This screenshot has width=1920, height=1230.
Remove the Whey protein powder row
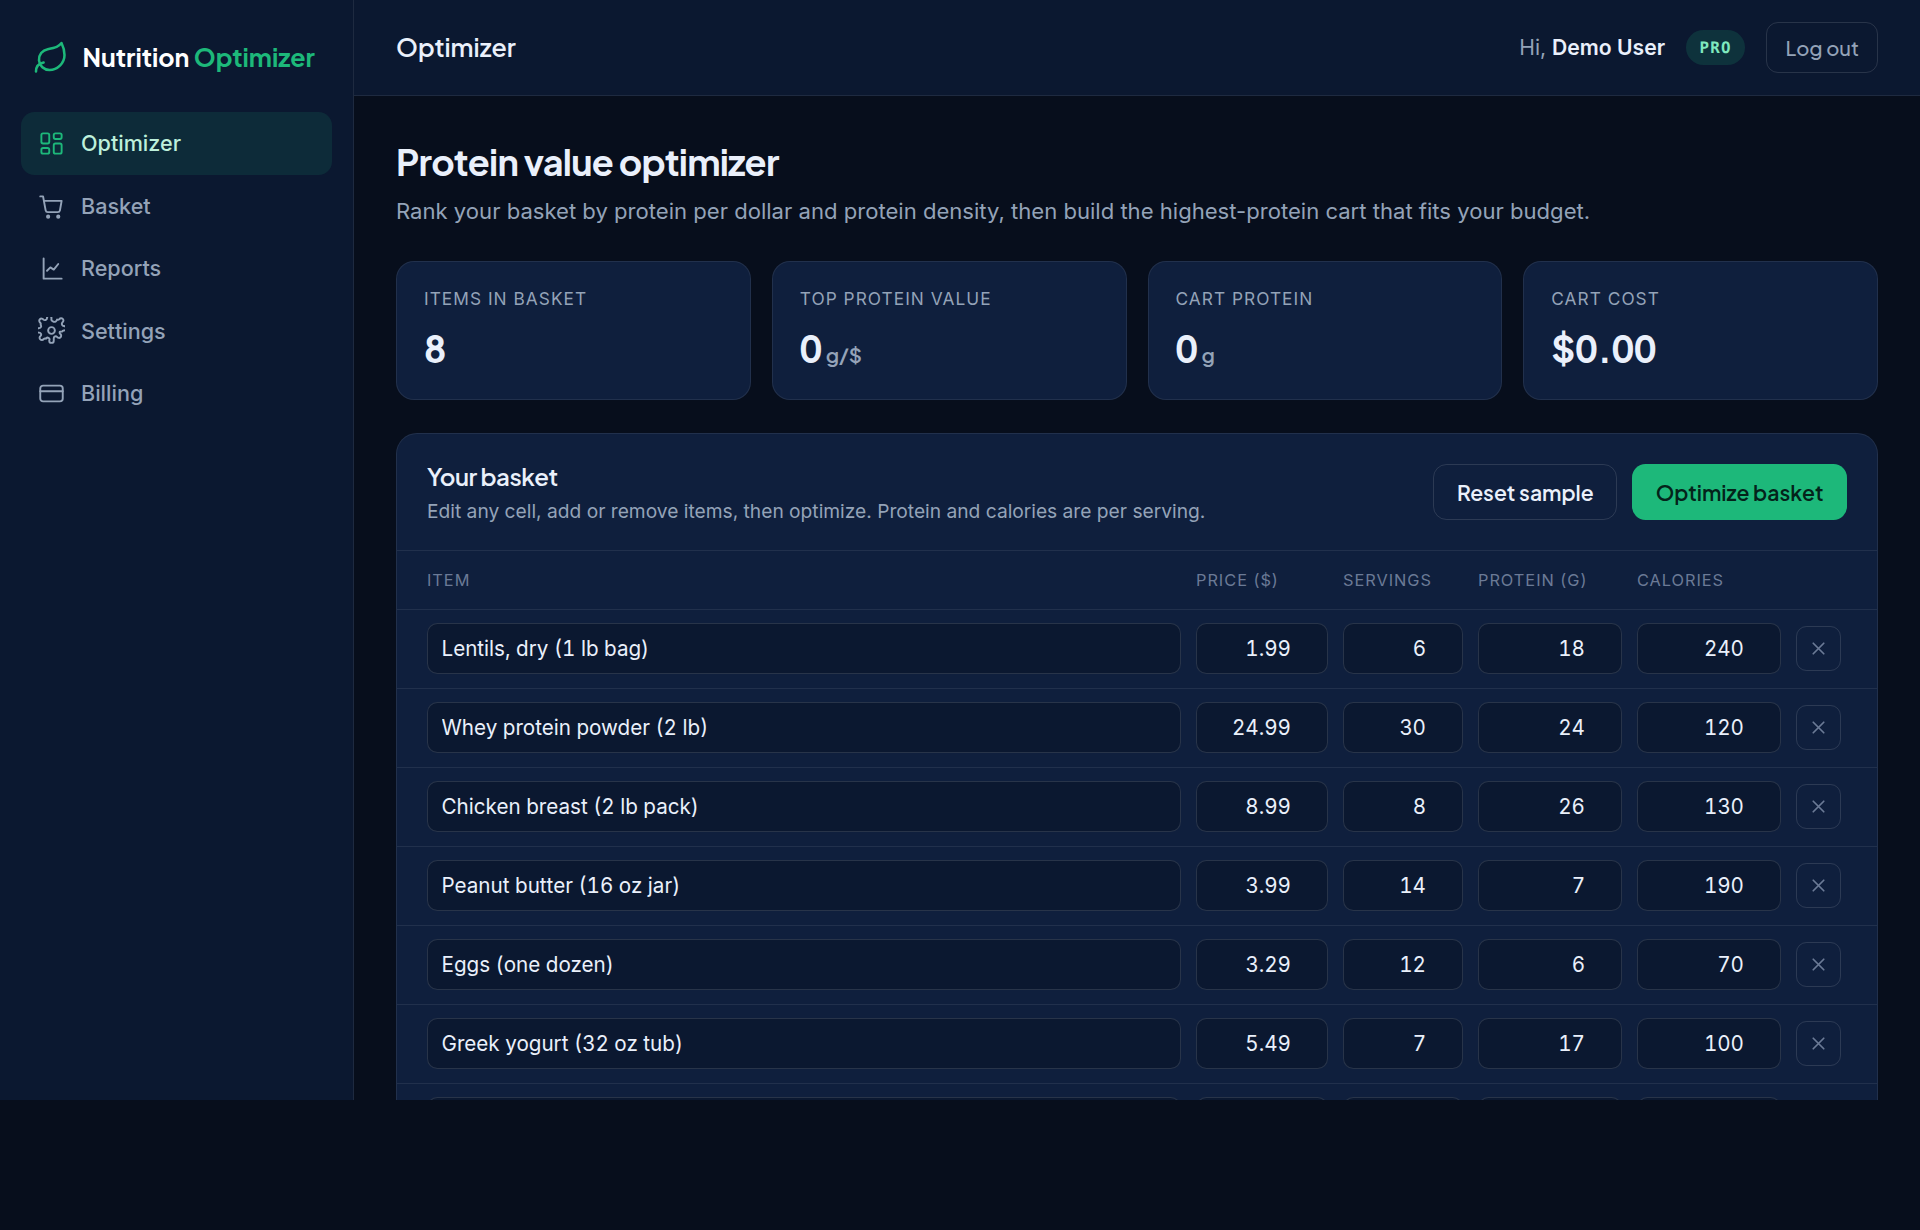[1818, 728]
